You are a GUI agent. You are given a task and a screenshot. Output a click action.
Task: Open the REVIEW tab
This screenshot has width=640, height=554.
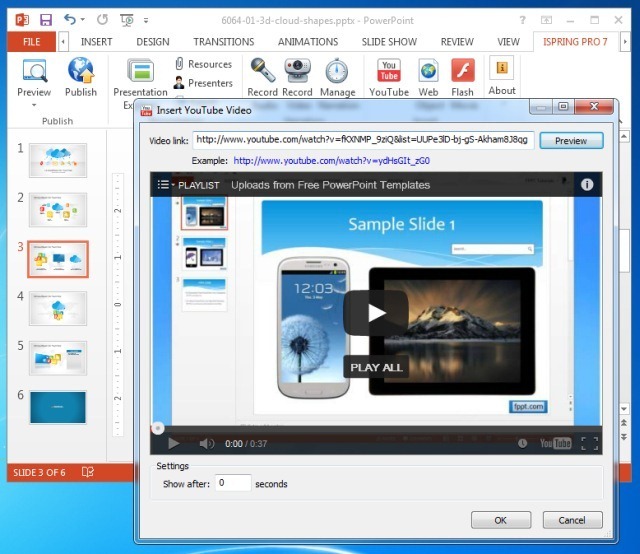point(457,42)
